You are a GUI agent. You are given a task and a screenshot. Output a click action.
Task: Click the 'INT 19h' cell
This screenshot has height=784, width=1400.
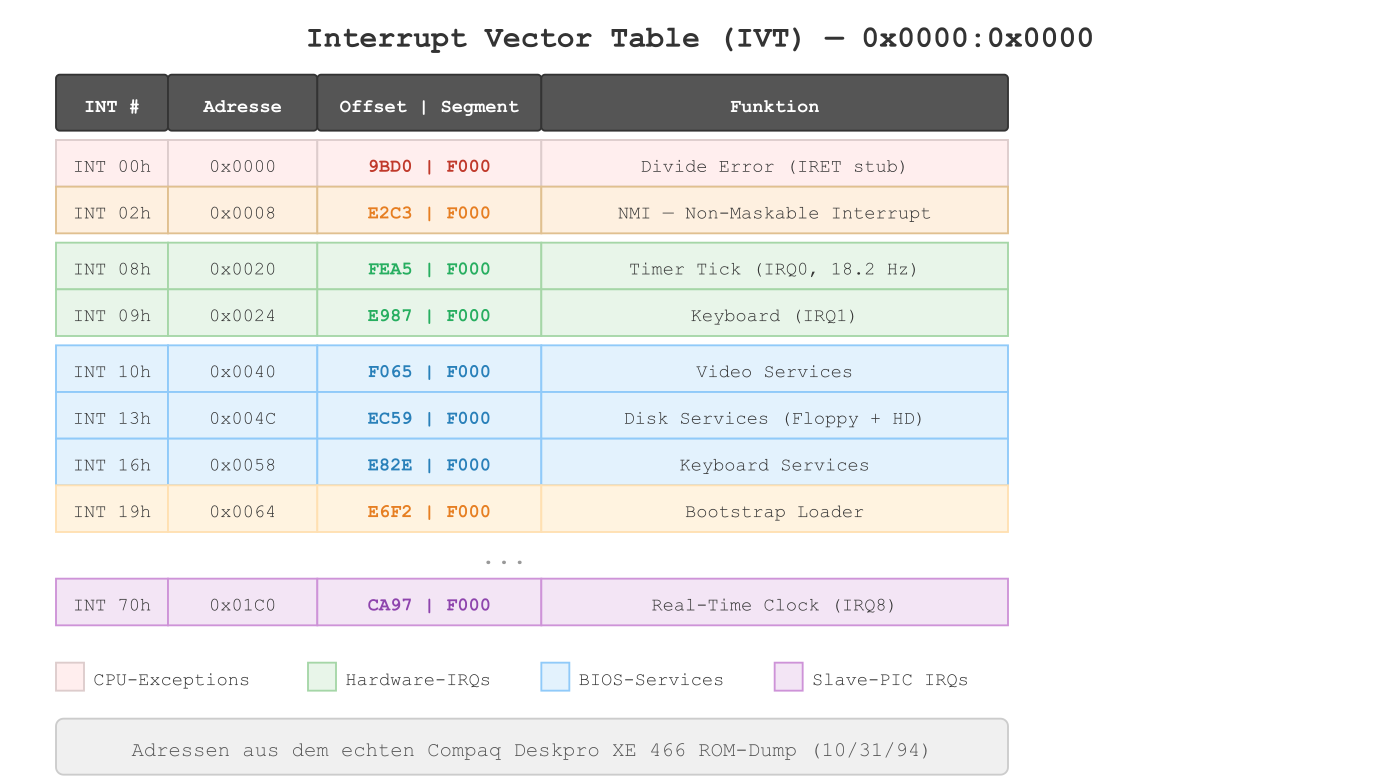tap(112, 509)
